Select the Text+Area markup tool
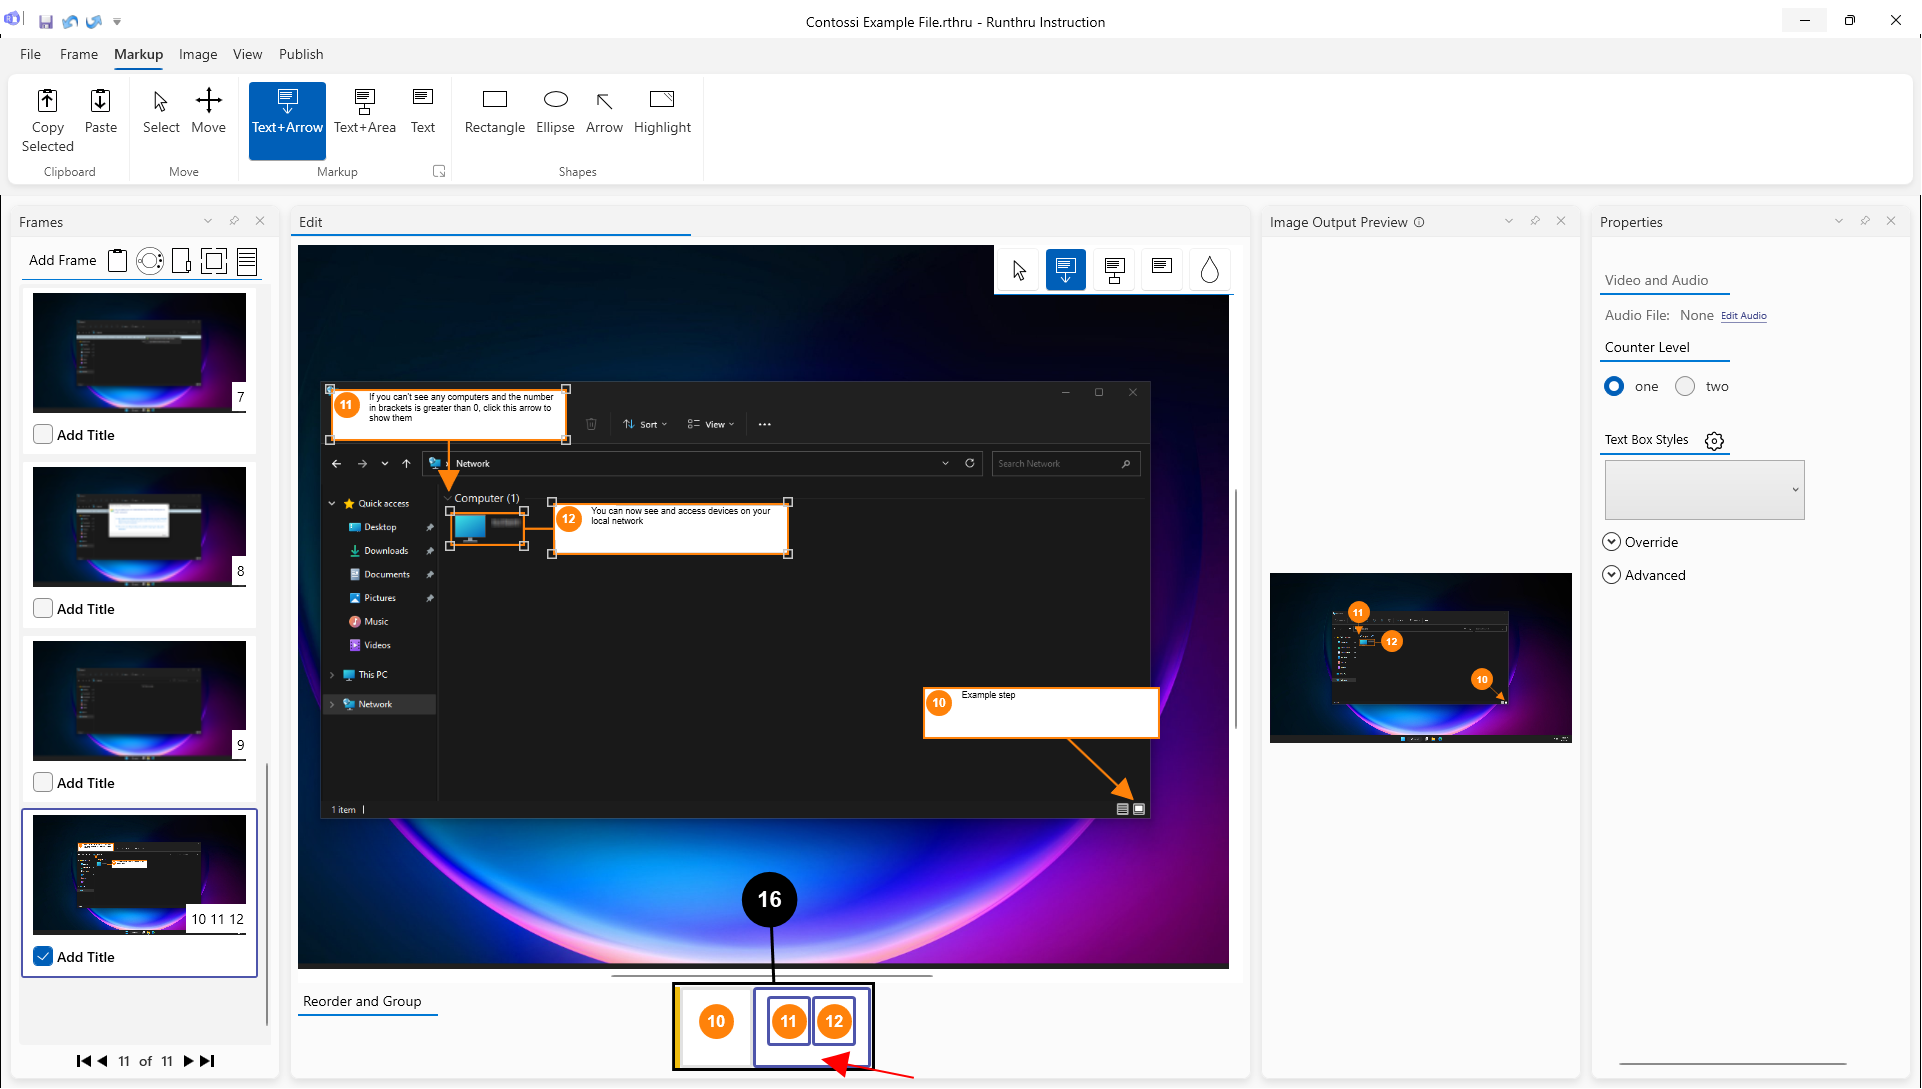The image size is (1922, 1089). [364, 110]
